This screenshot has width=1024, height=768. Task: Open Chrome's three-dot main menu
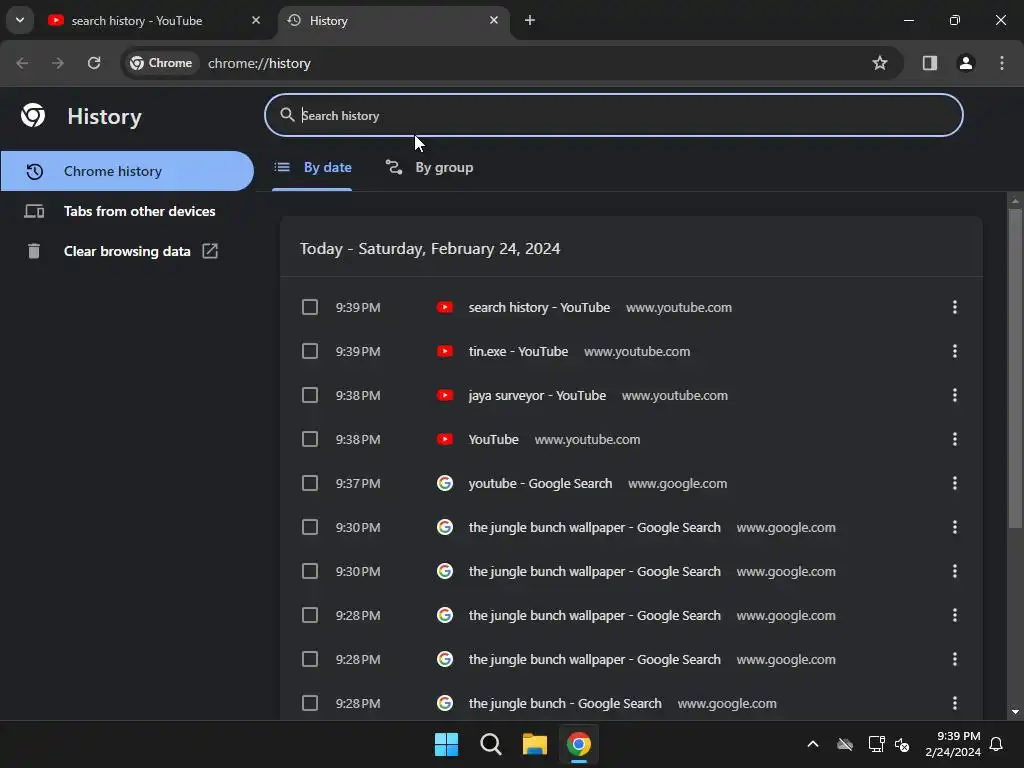tap(1002, 63)
